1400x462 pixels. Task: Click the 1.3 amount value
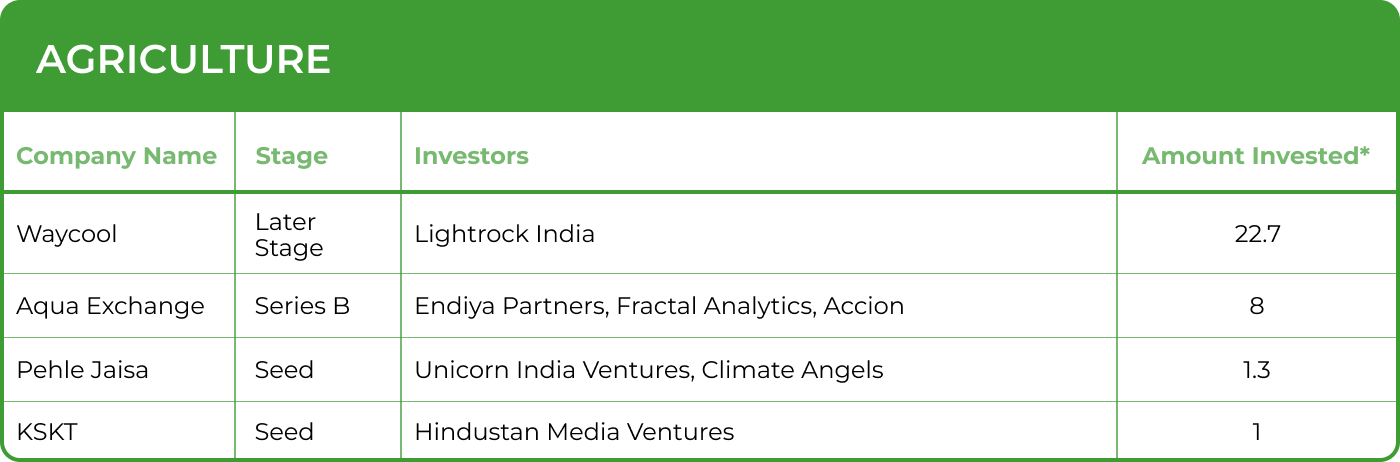coord(1256,370)
